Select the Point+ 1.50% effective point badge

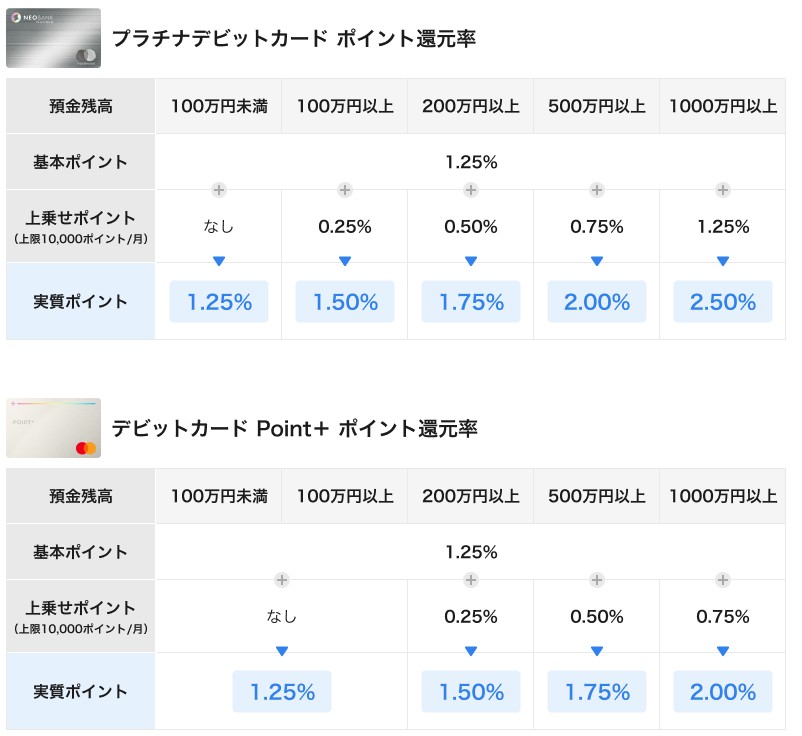point(471,692)
